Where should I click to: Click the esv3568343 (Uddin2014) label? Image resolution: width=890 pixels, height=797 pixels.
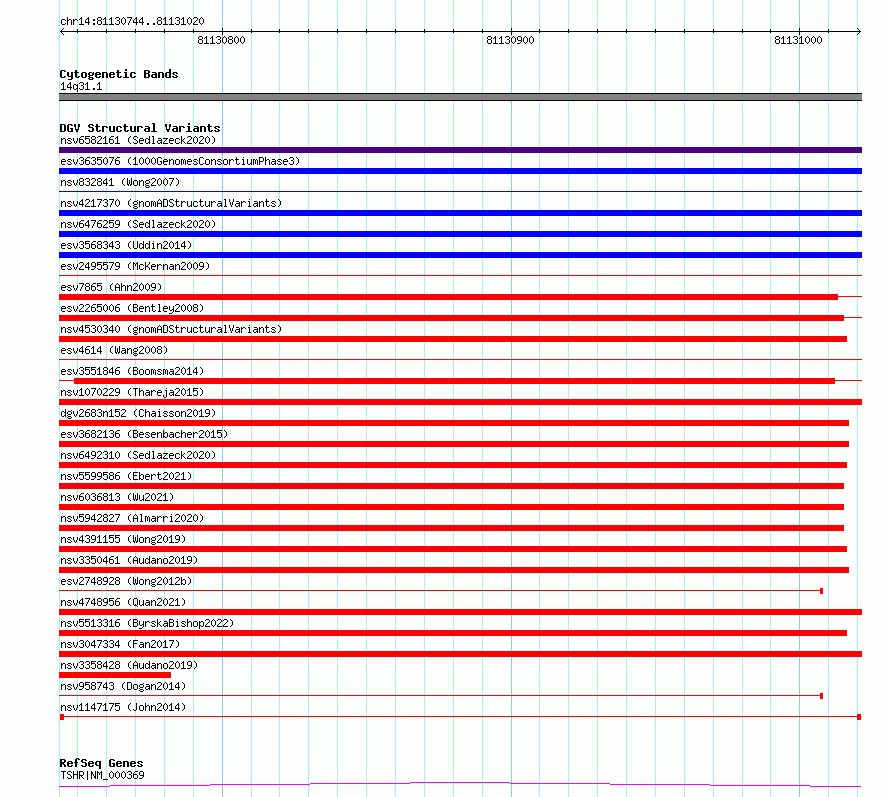(x=126, y=245)
